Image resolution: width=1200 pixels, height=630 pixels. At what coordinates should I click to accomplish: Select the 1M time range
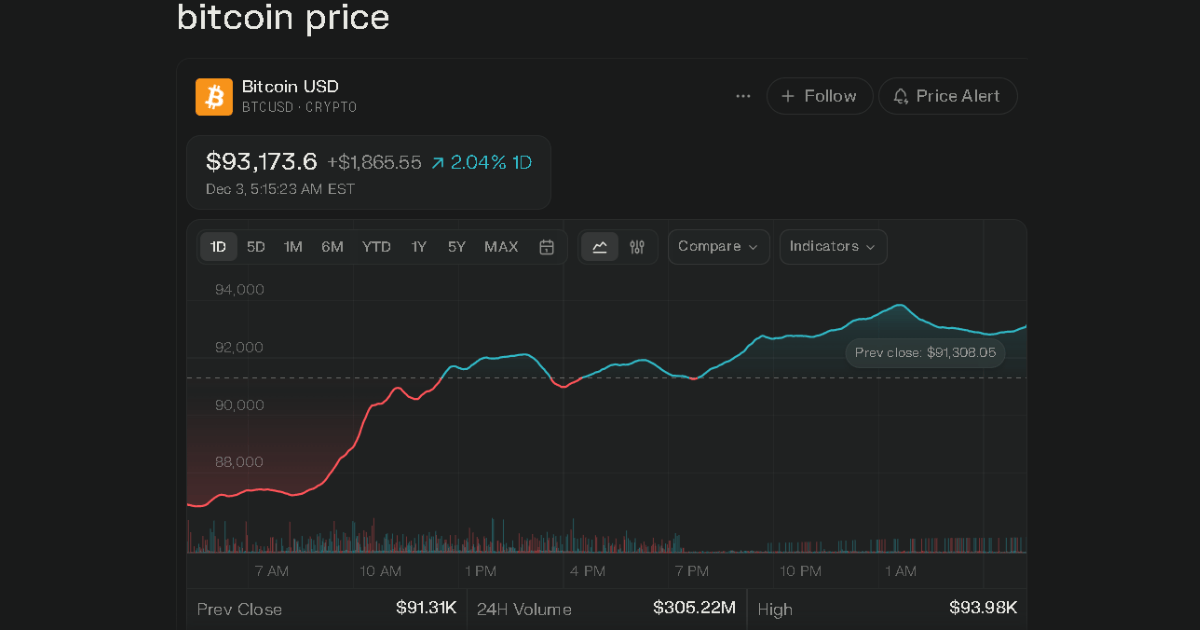point(293,247)
